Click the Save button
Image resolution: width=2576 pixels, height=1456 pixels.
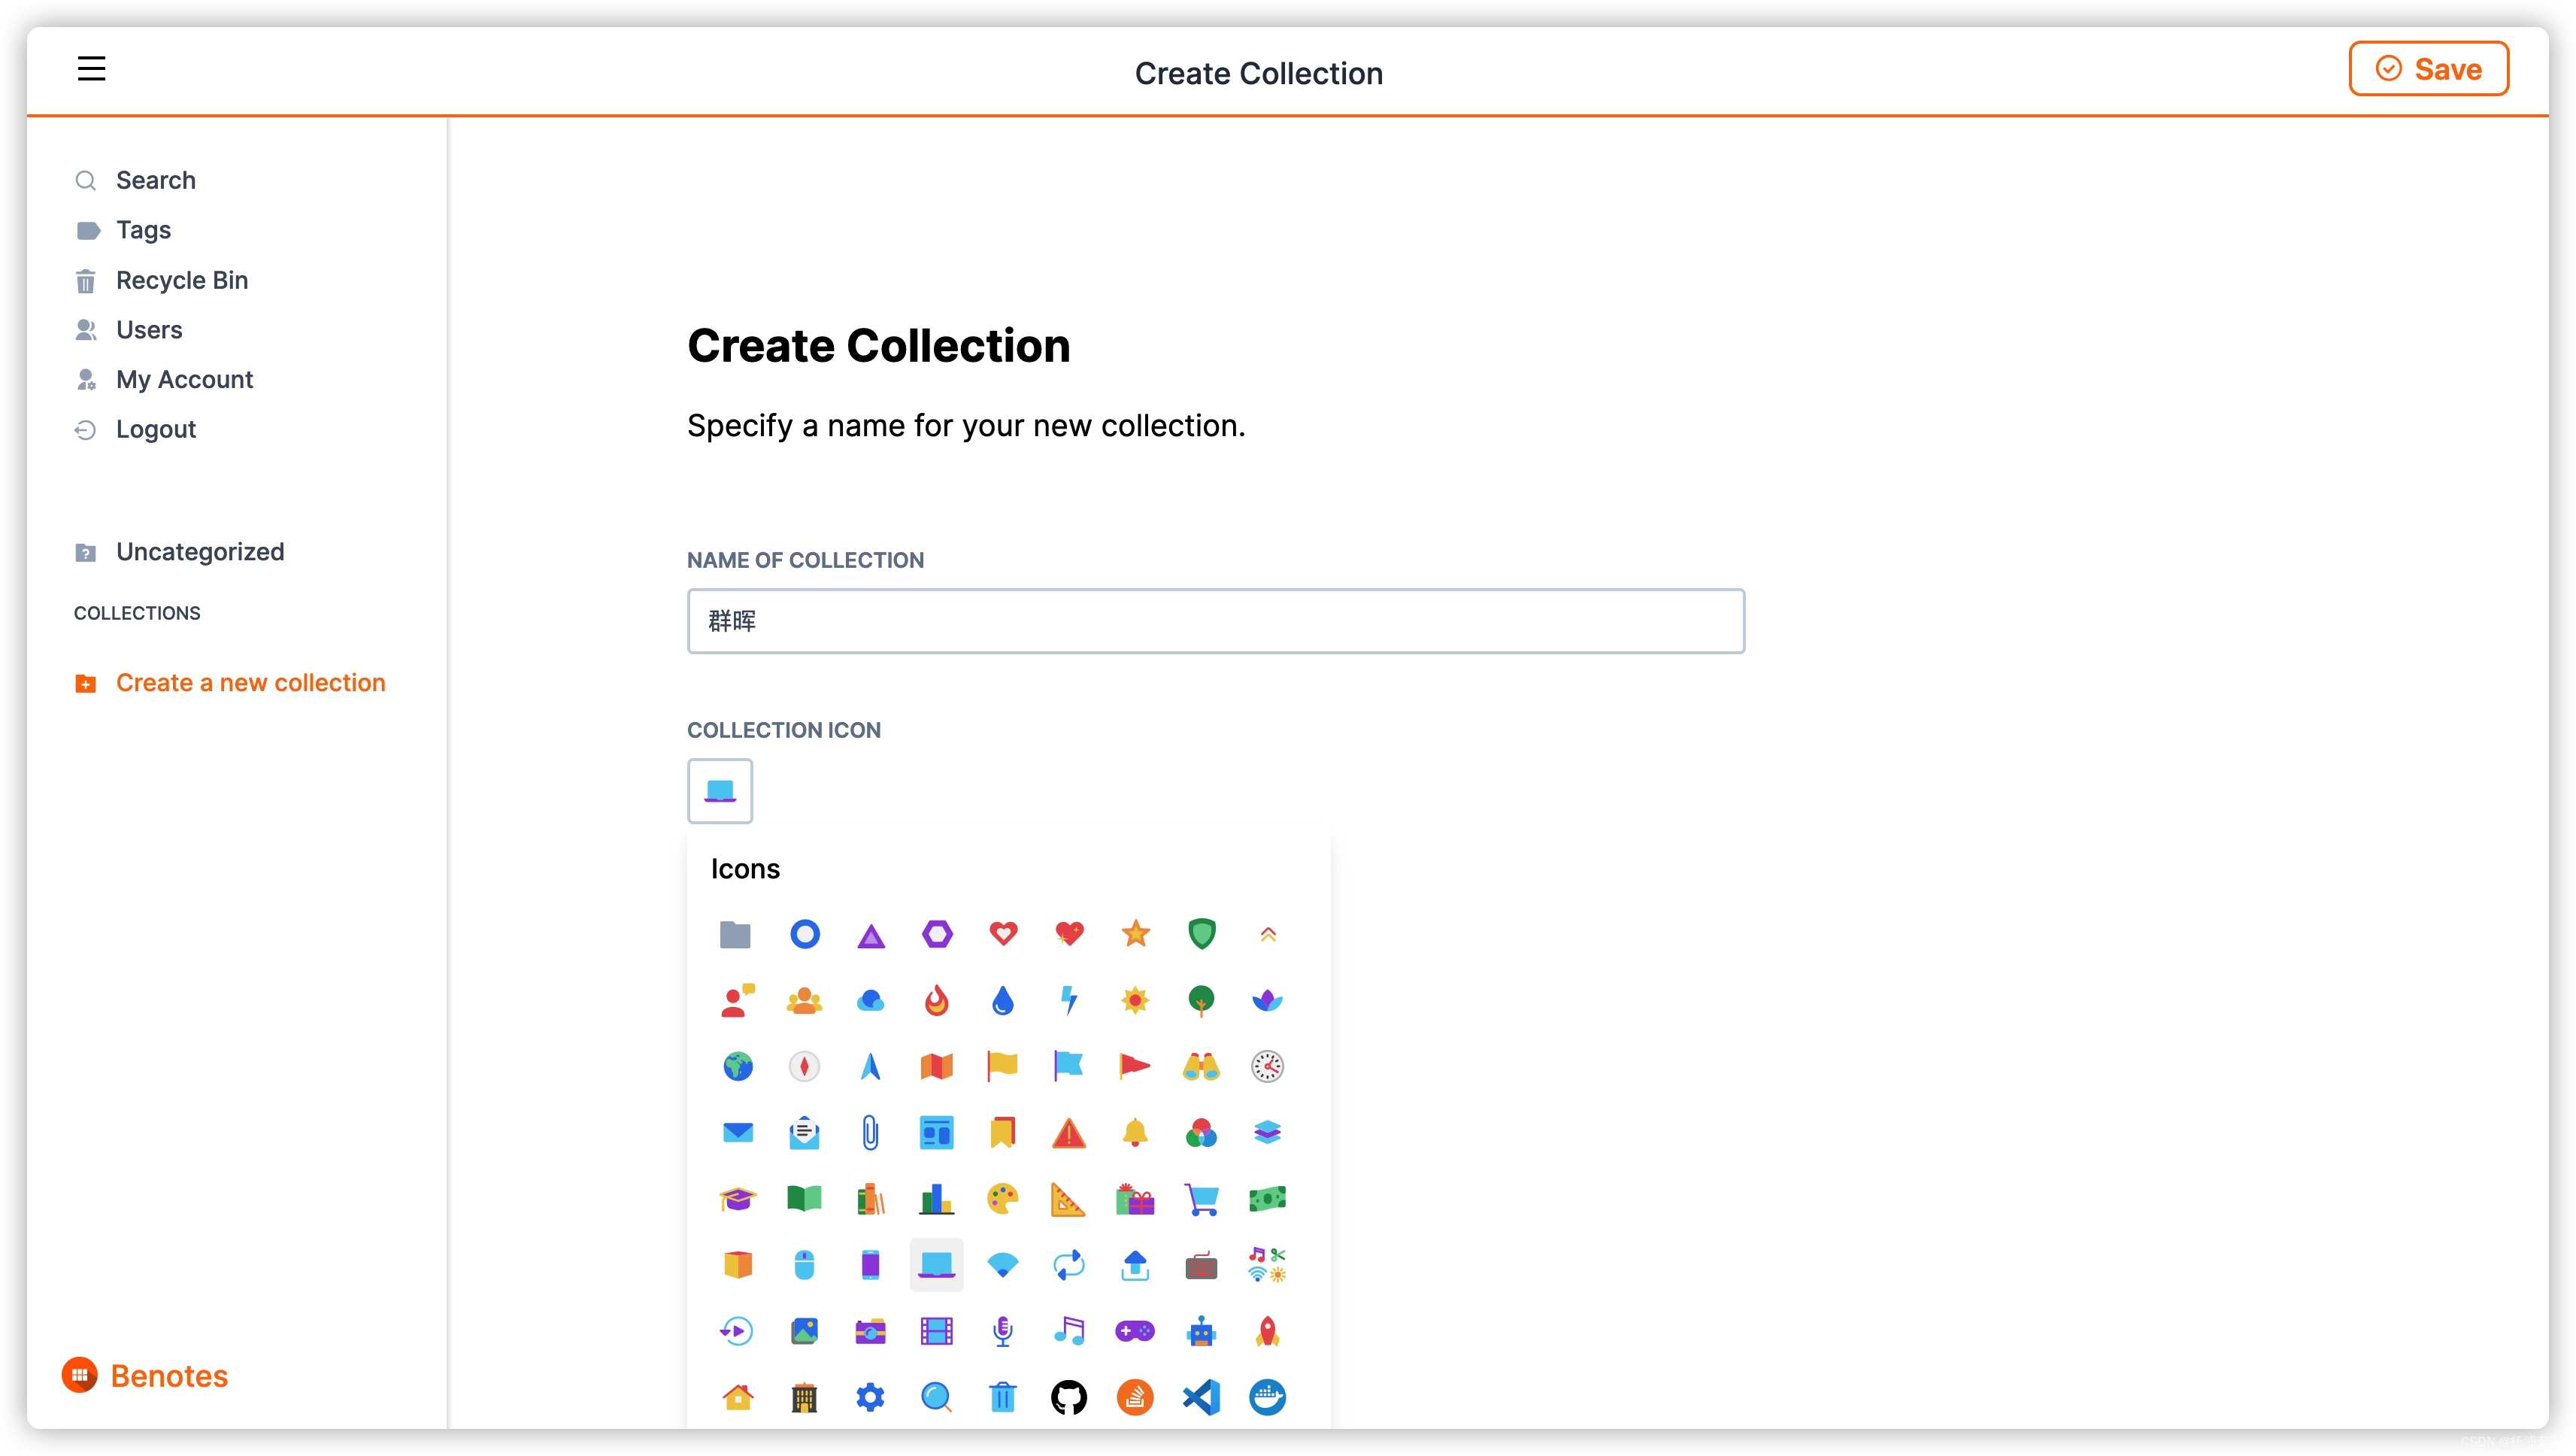tap(2428, 69)
